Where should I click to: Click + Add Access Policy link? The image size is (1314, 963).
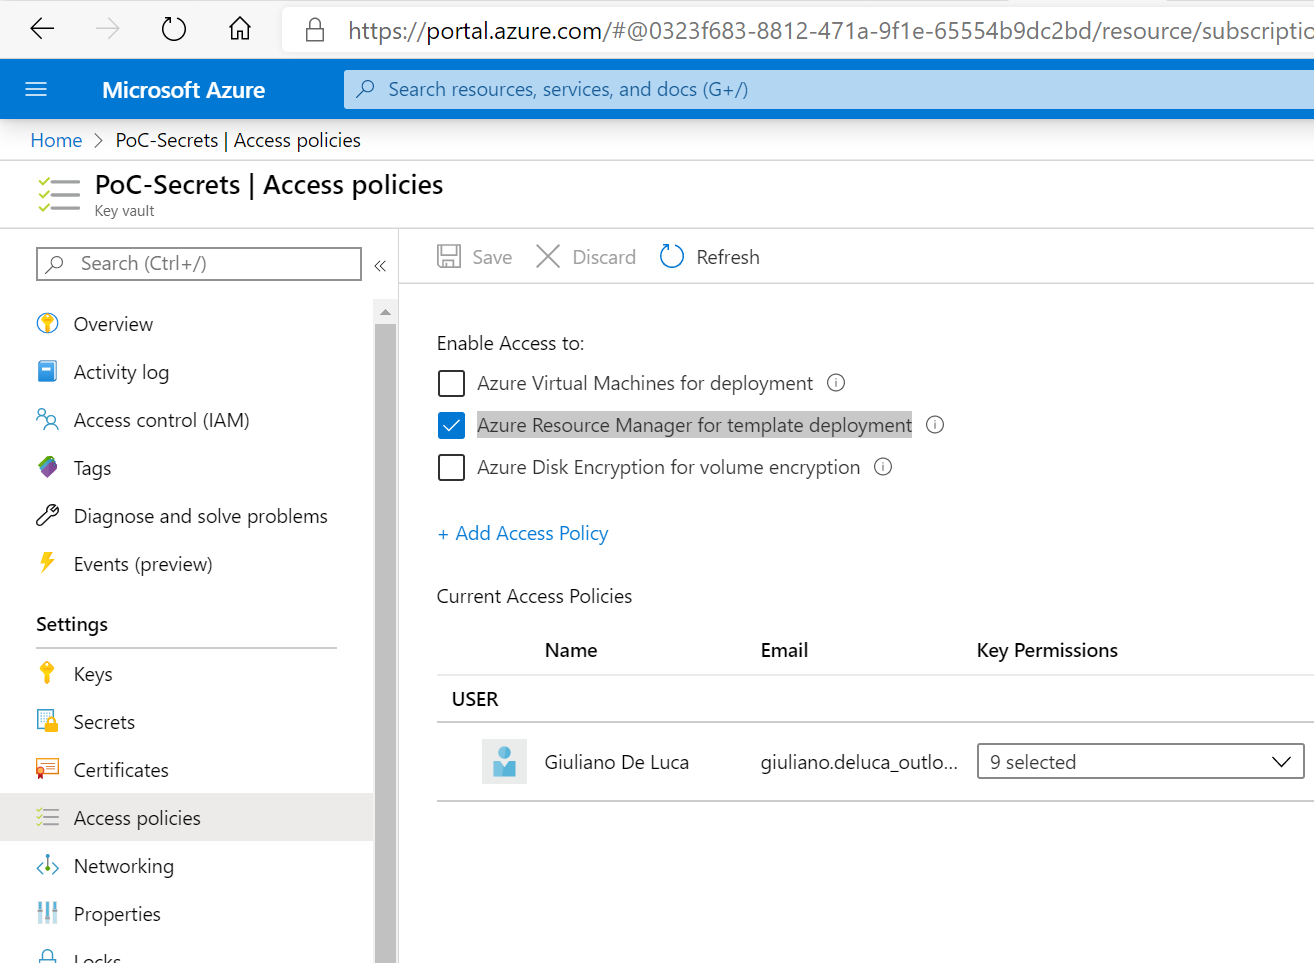point(522,533)
